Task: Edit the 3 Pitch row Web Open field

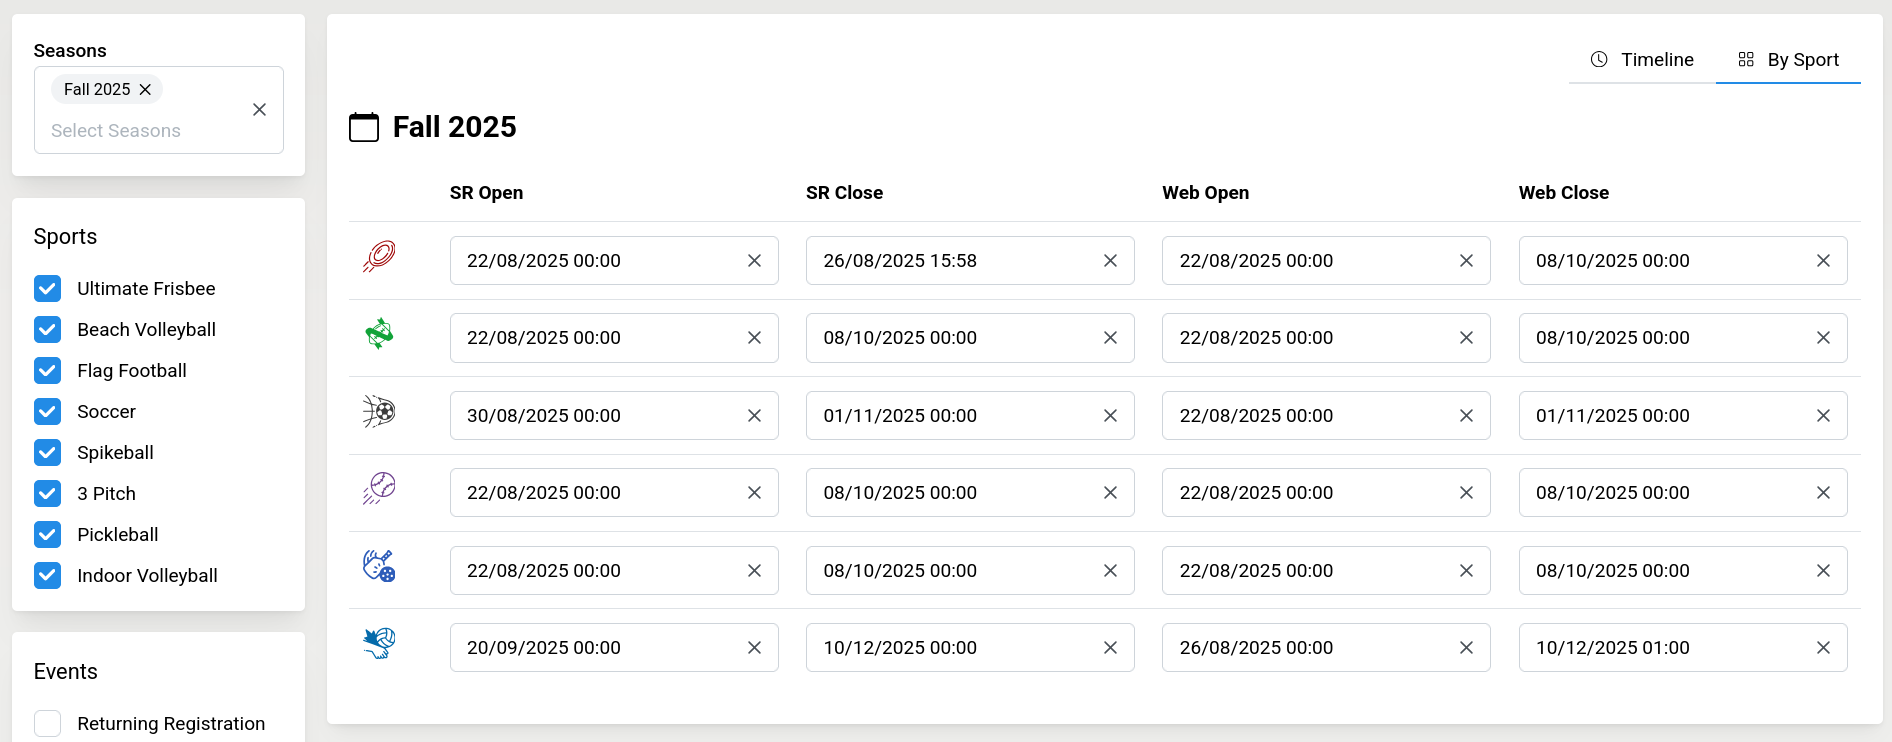Action: click(1326, 493)
